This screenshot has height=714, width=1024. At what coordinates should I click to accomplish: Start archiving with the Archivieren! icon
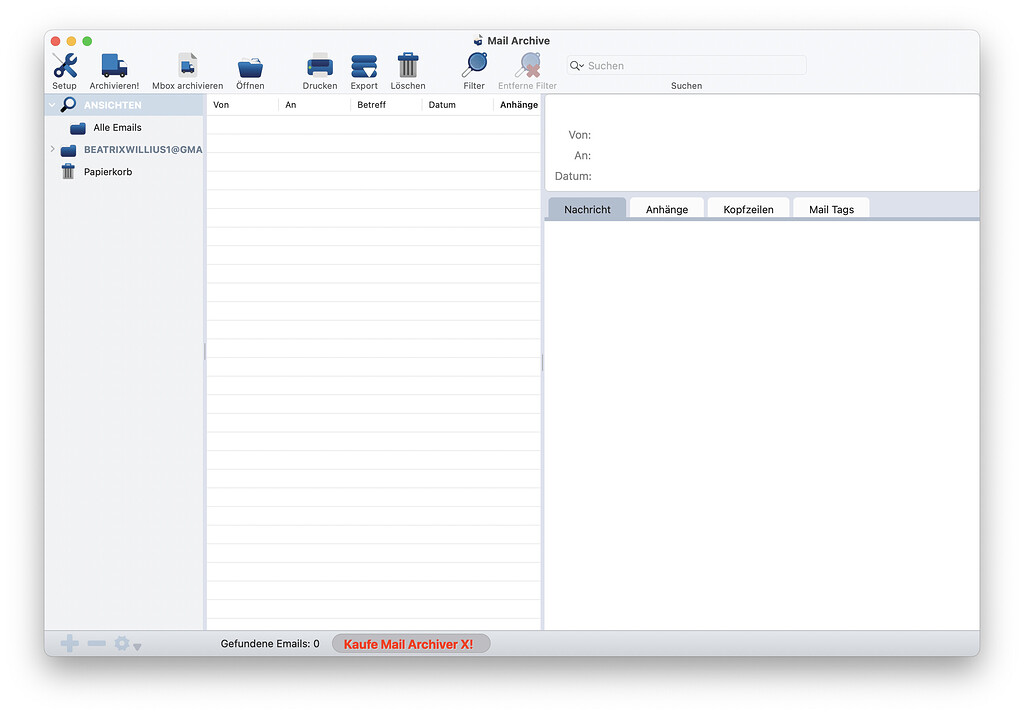[113, 66]
